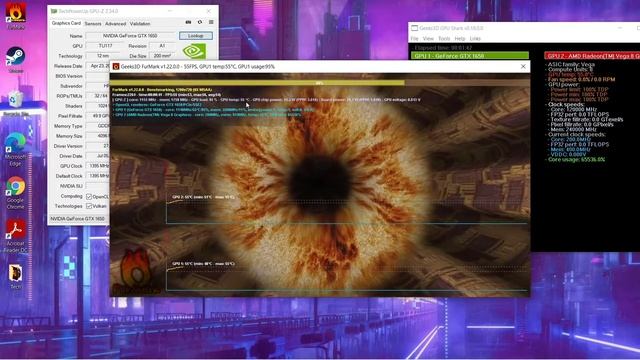This screenshot has height=360, width=640.
Task: Minimize the GPU Shark window
Action: [620, 28]
